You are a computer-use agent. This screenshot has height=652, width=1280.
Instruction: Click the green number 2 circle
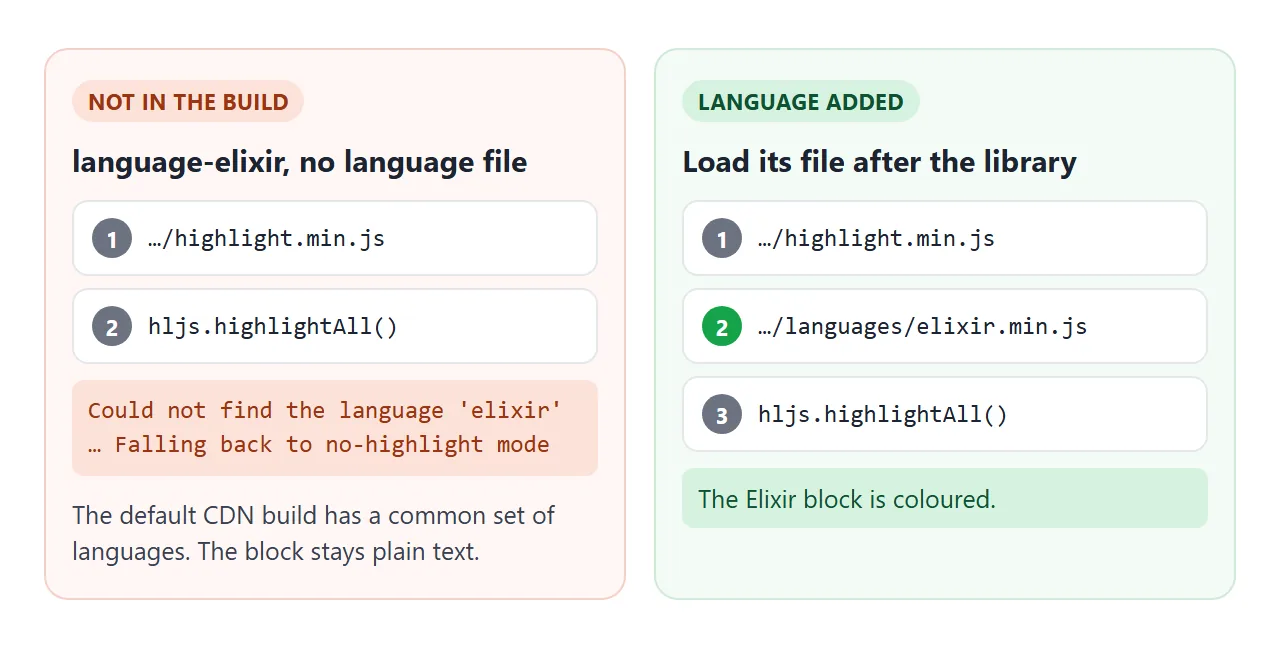(x=722, y=326)
